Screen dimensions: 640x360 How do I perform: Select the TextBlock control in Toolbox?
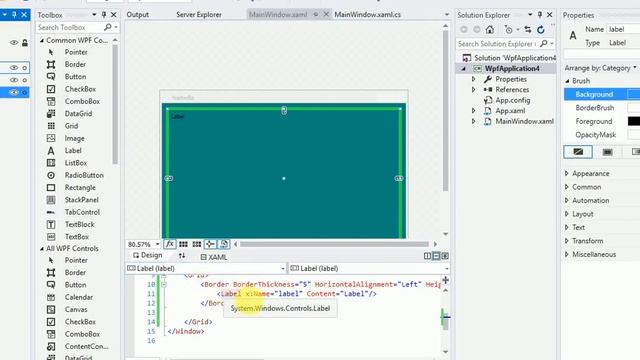coord(79,224)
